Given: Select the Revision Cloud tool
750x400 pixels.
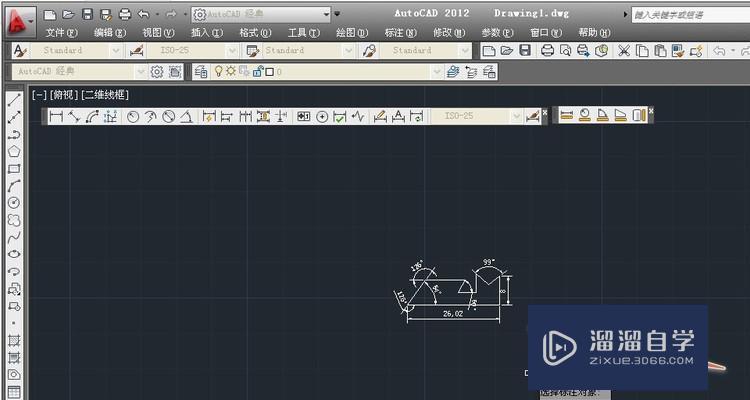Looking at the screenshot, I should [x=14, y=220].
